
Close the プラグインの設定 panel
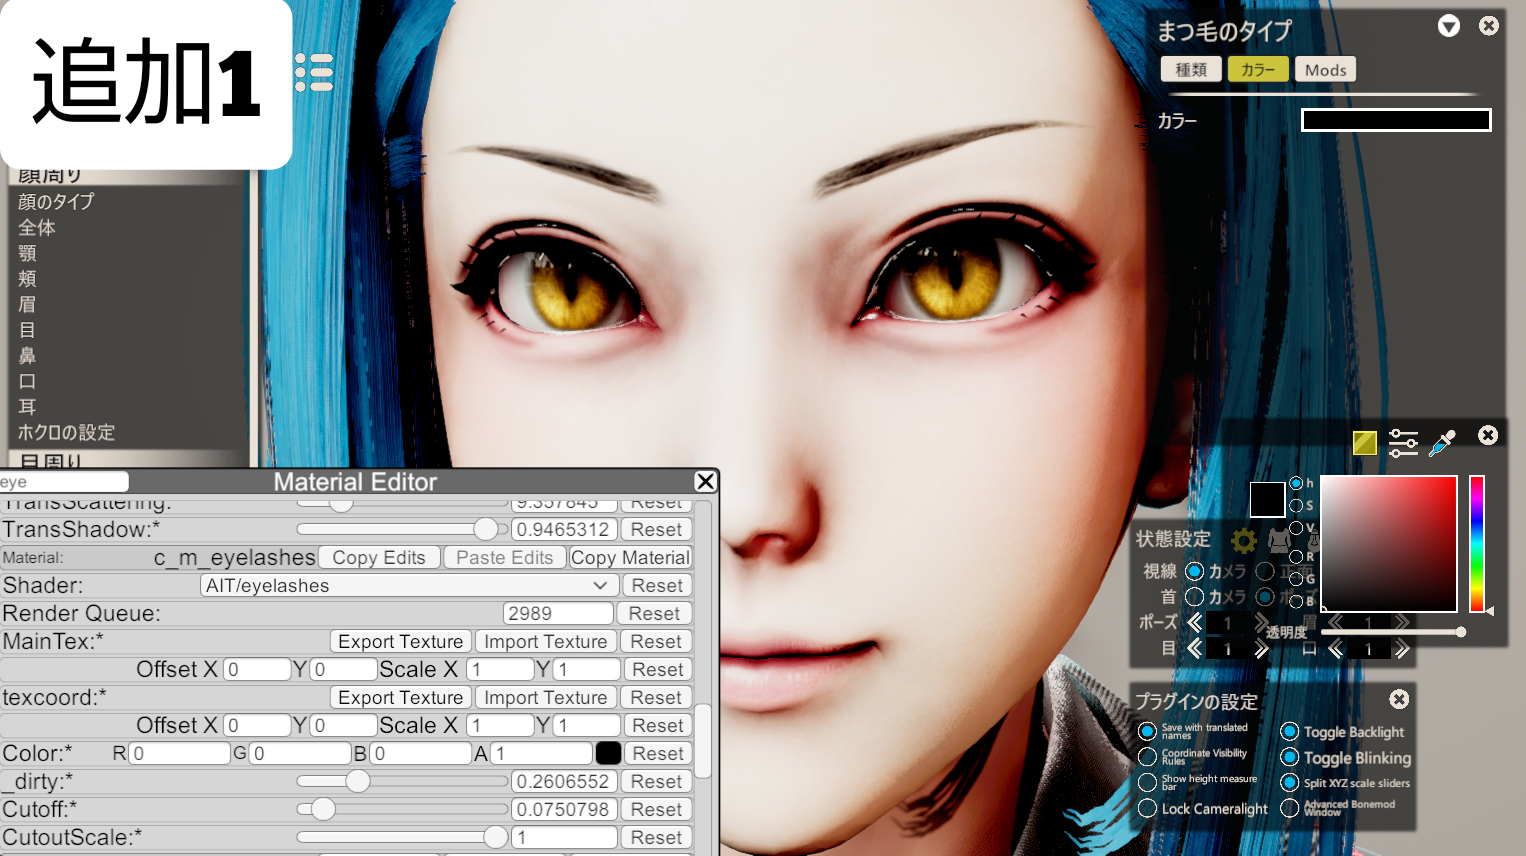tap(1399, 699)
